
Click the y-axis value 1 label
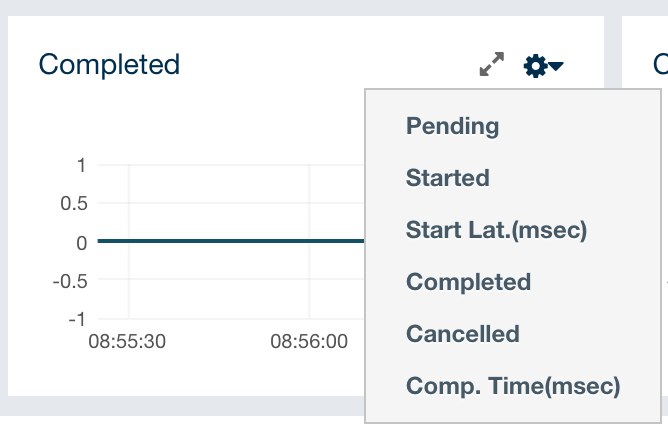click(80, 165)
